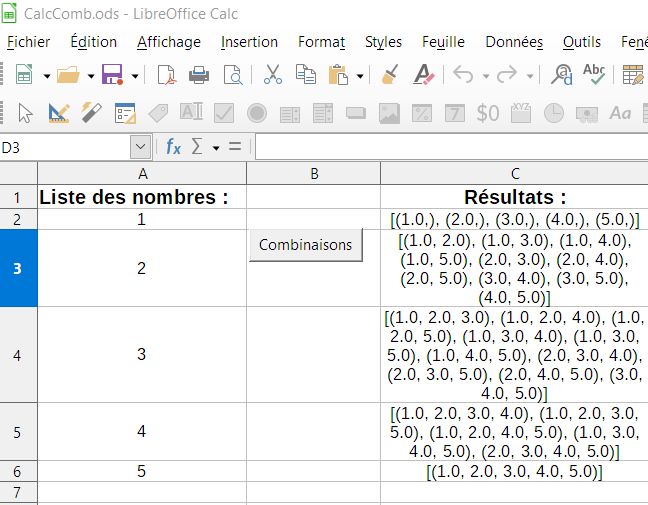Activate the form selection arrow tool
This screenshot has height=505, width=648.
pos(26,113)
